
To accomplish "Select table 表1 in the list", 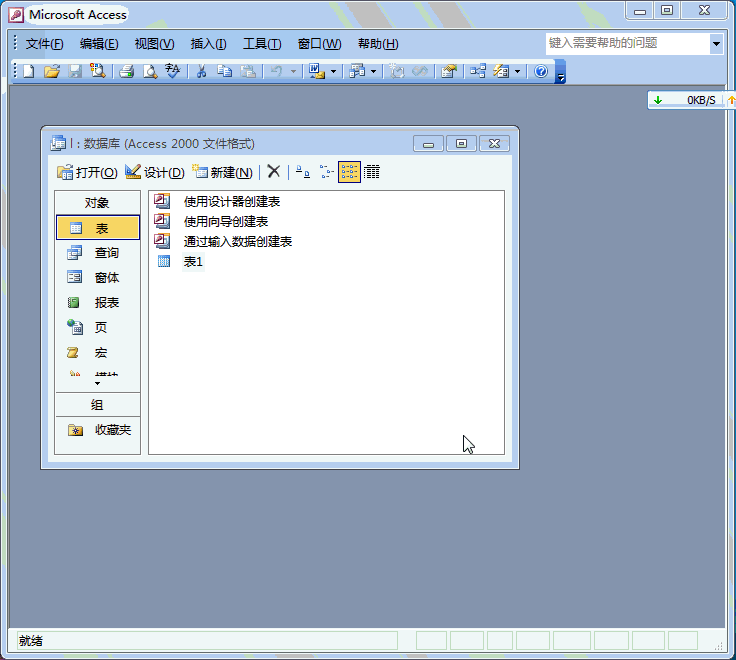I will [193, 261].
